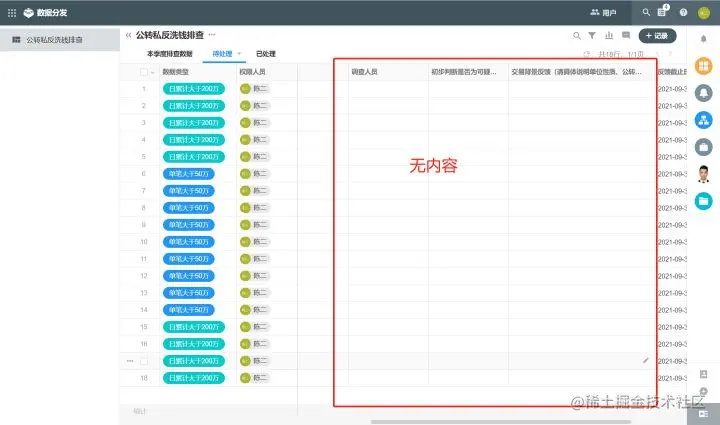Viewport: 720px width, 425px height.
Task: Switch to the 本季度排查数据 tab
Action: (x=169, y=54)
